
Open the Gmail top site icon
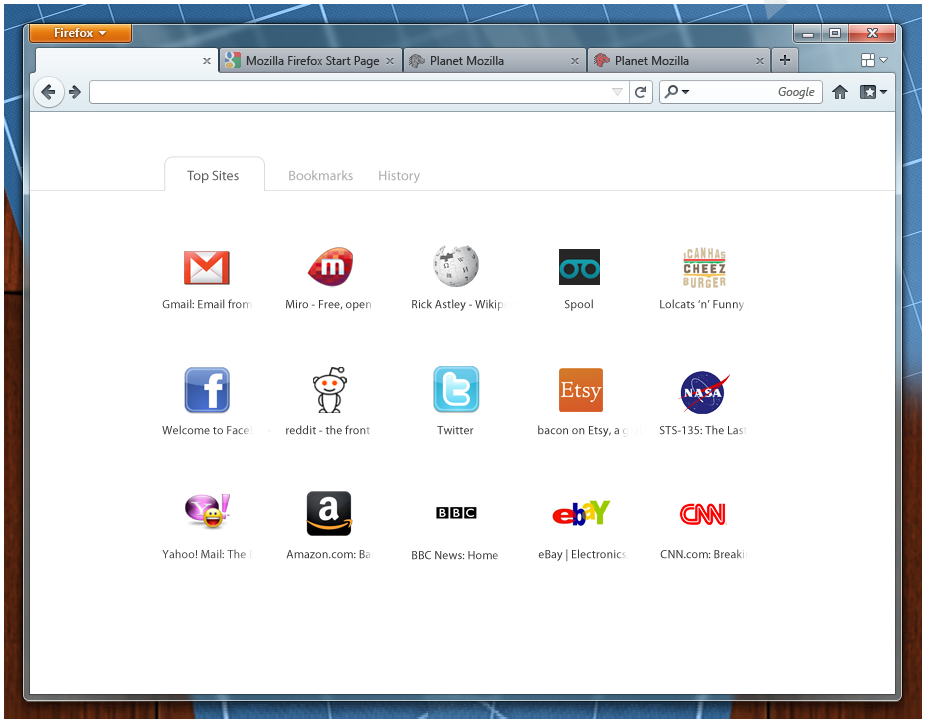pyautogui.click(x=207, y=267)
